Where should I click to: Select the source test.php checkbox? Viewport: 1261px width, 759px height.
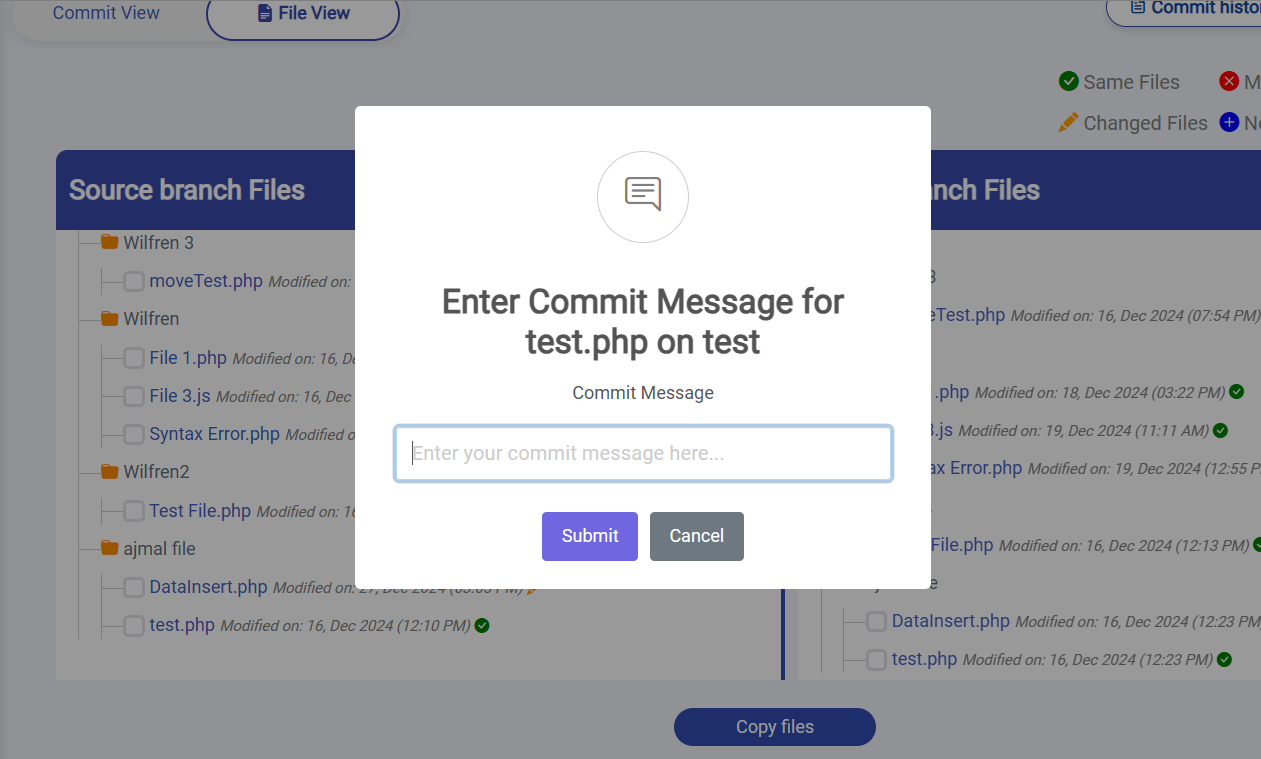134,626
